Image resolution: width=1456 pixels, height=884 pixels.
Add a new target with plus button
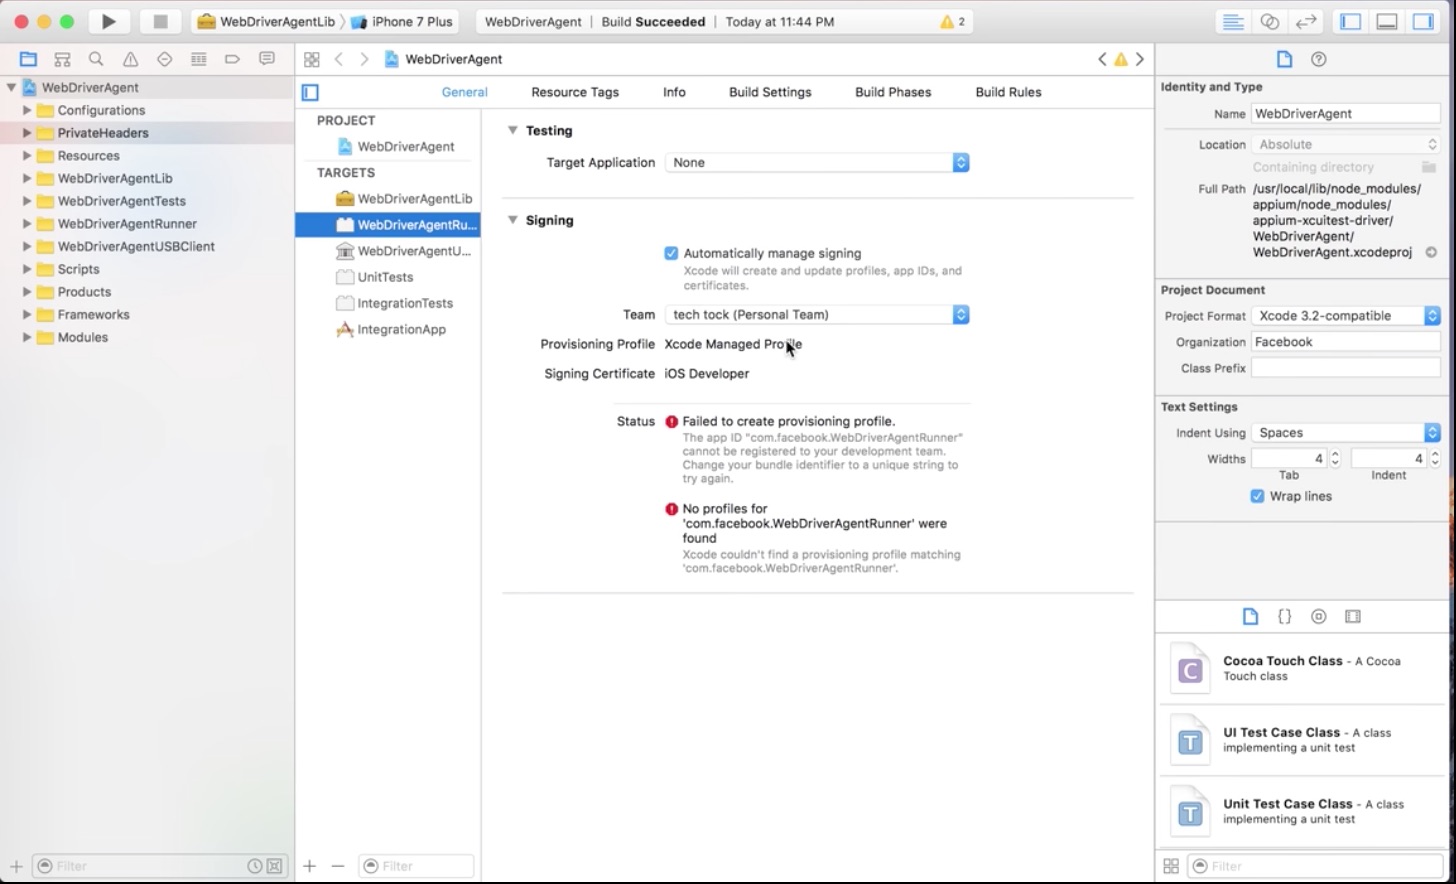pos(309,866)
